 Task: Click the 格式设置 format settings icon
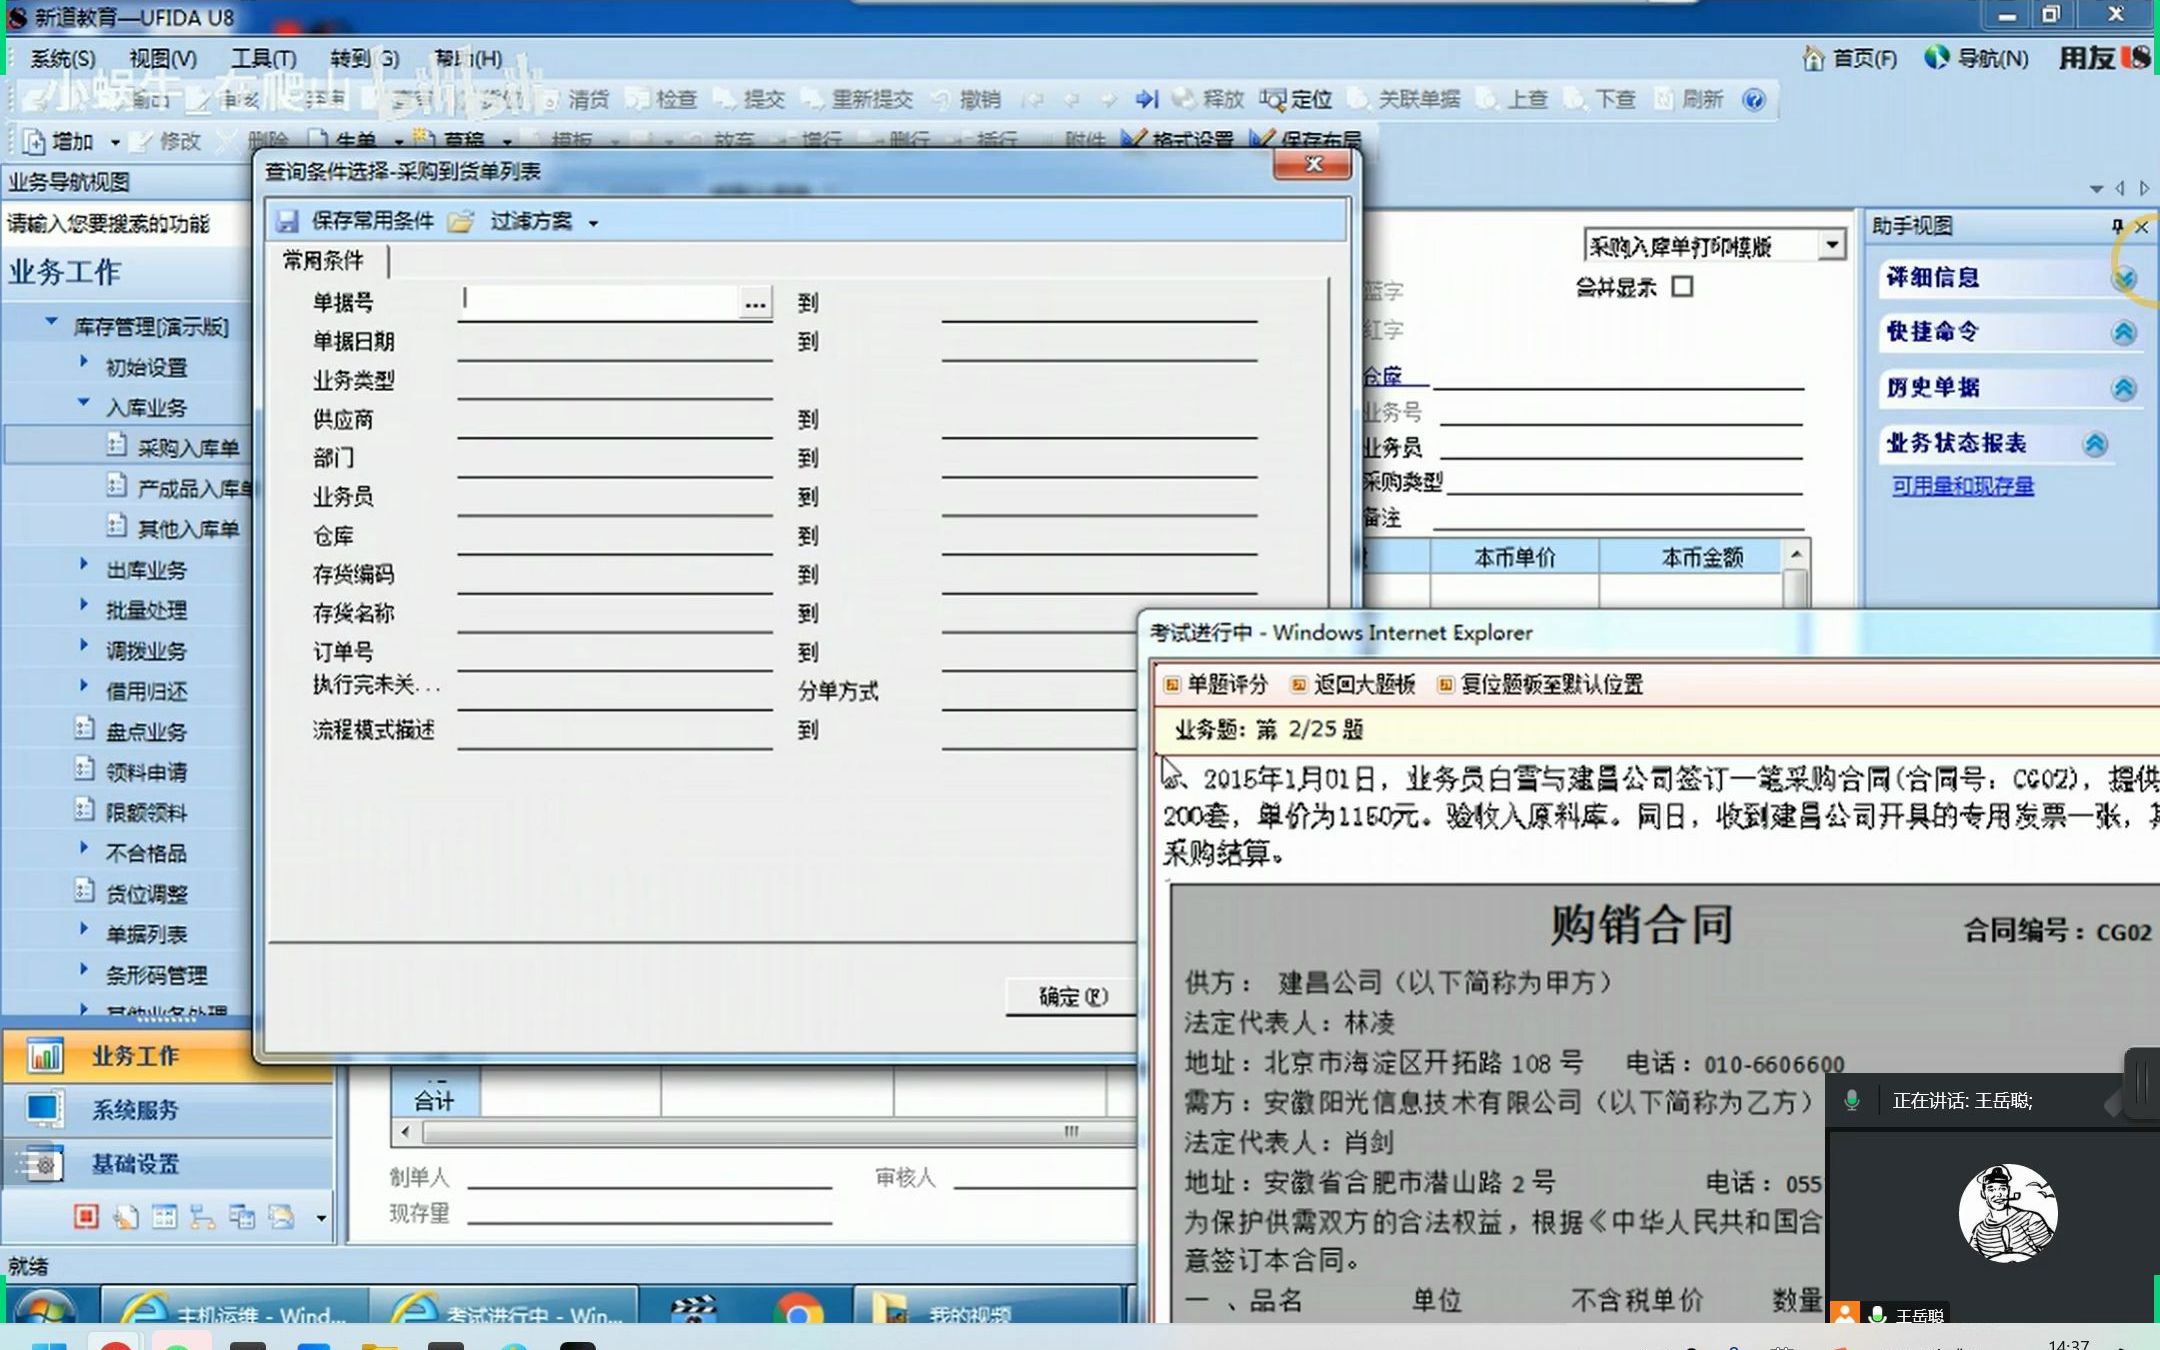1133,140
